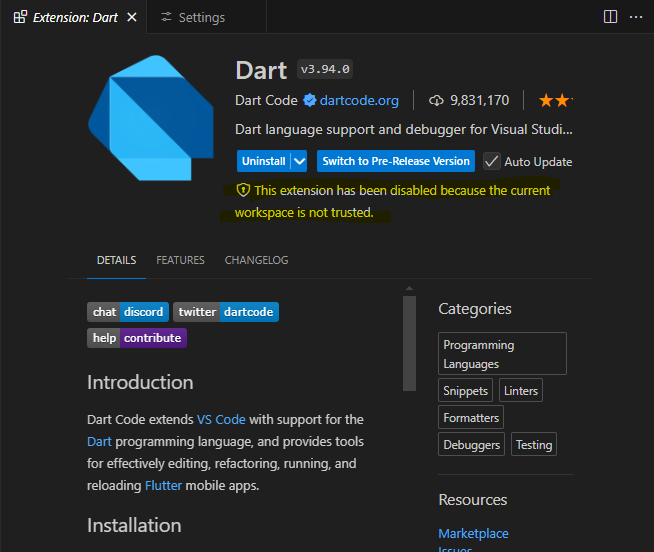The width and height of the screenshot is (654, 552).
Task: Click the extensions icon on Dart tab
Action: point(20,17)
